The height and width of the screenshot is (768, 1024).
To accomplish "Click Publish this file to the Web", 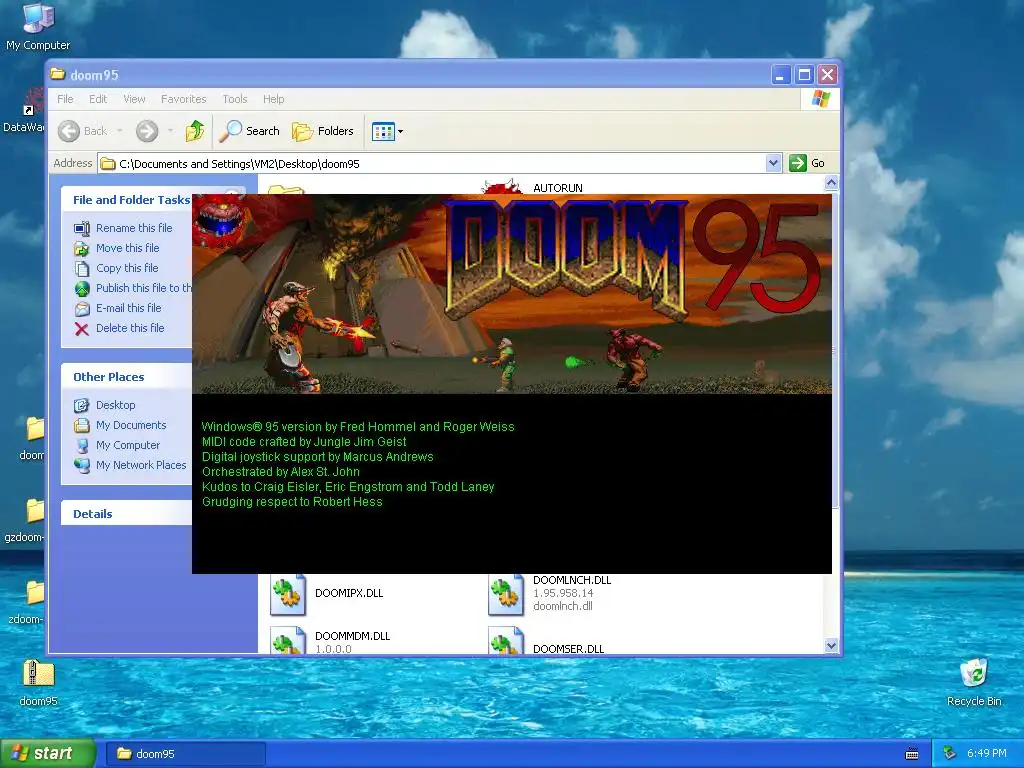I will 144,288.
